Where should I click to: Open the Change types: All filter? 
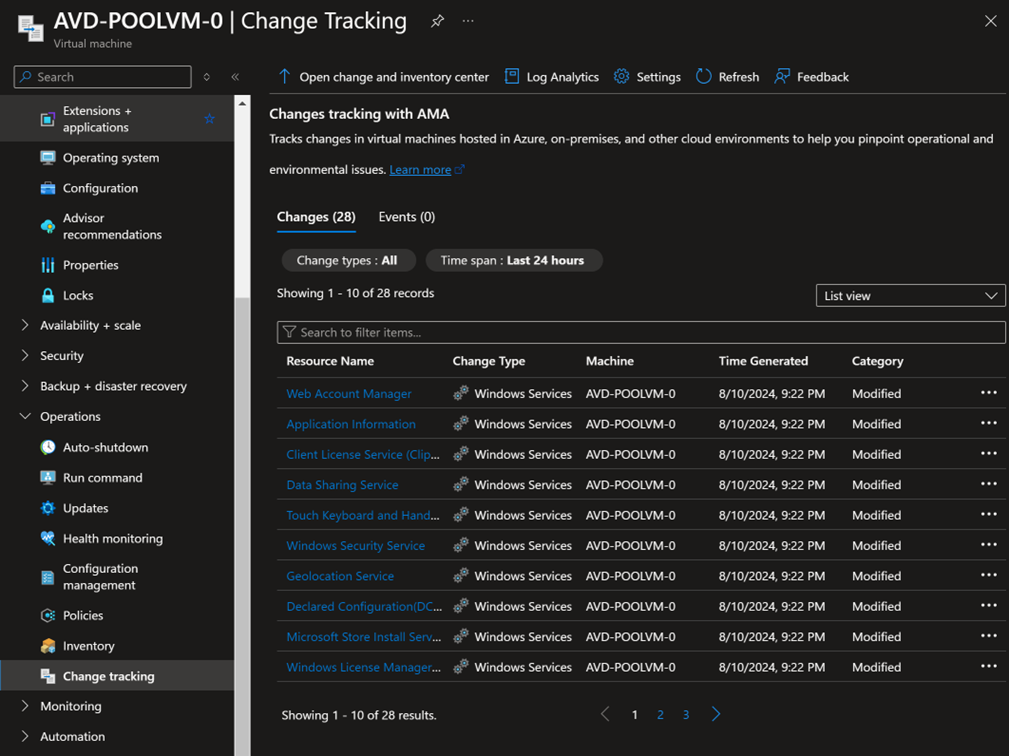(348, 261)
